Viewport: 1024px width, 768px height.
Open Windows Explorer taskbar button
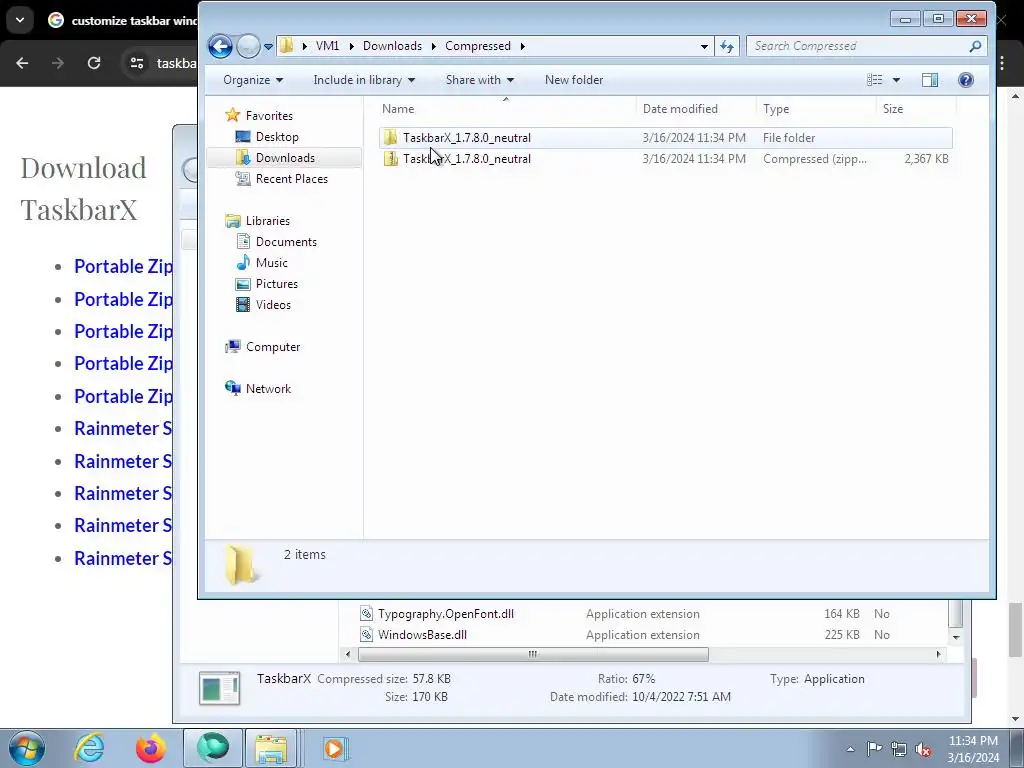pyautogui.click(x=271, y=748)
